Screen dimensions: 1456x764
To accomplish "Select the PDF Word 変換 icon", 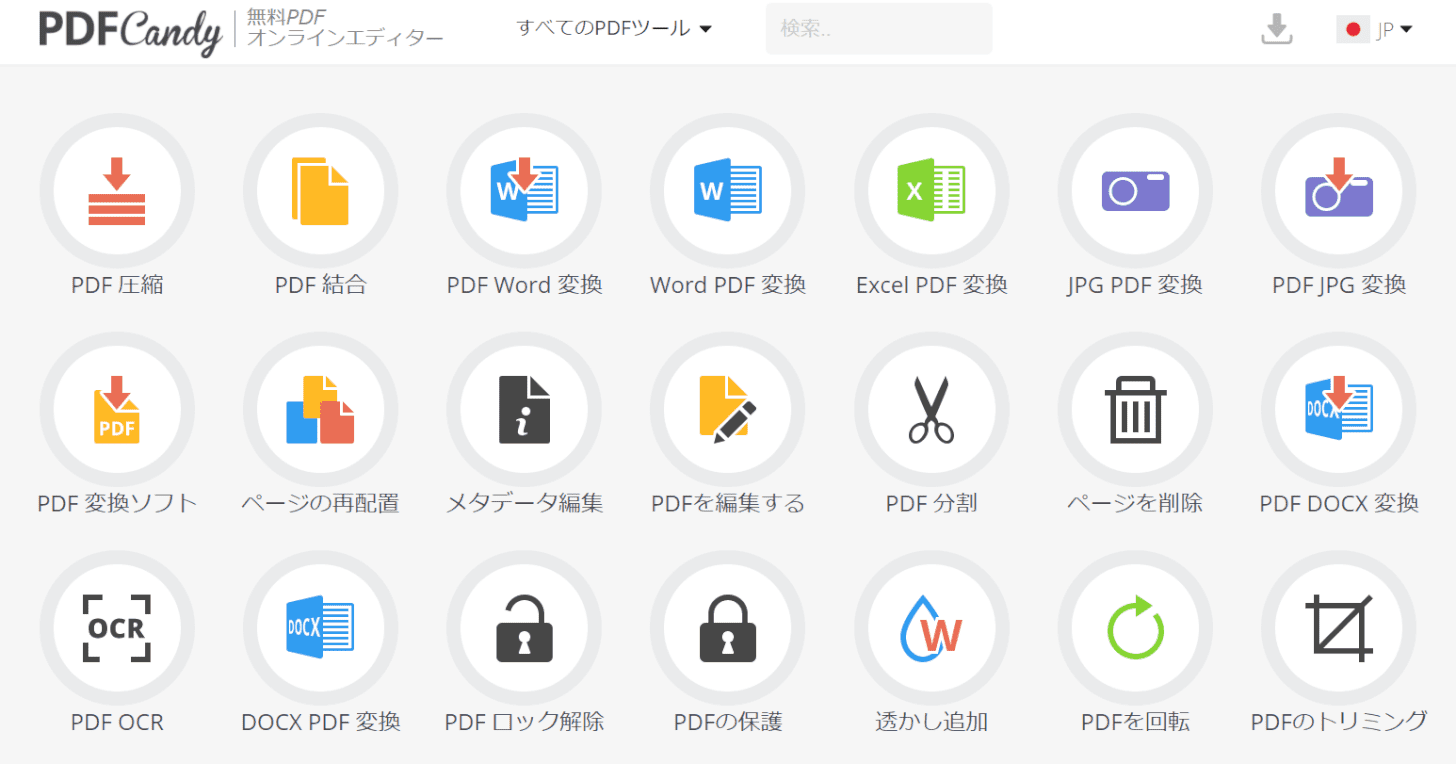I will point(524,191).
